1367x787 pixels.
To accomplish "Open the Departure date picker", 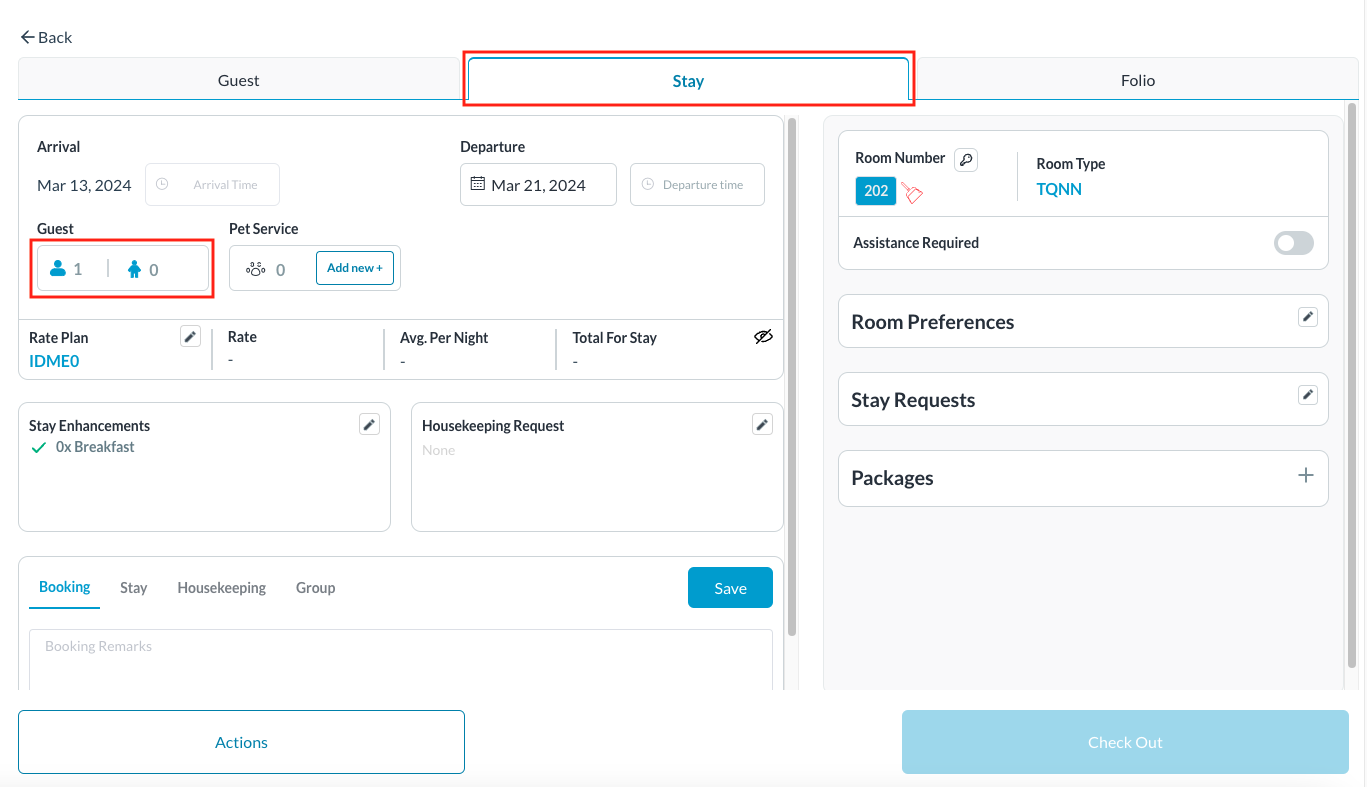I will pyautogui.click(x=538, y=185).
